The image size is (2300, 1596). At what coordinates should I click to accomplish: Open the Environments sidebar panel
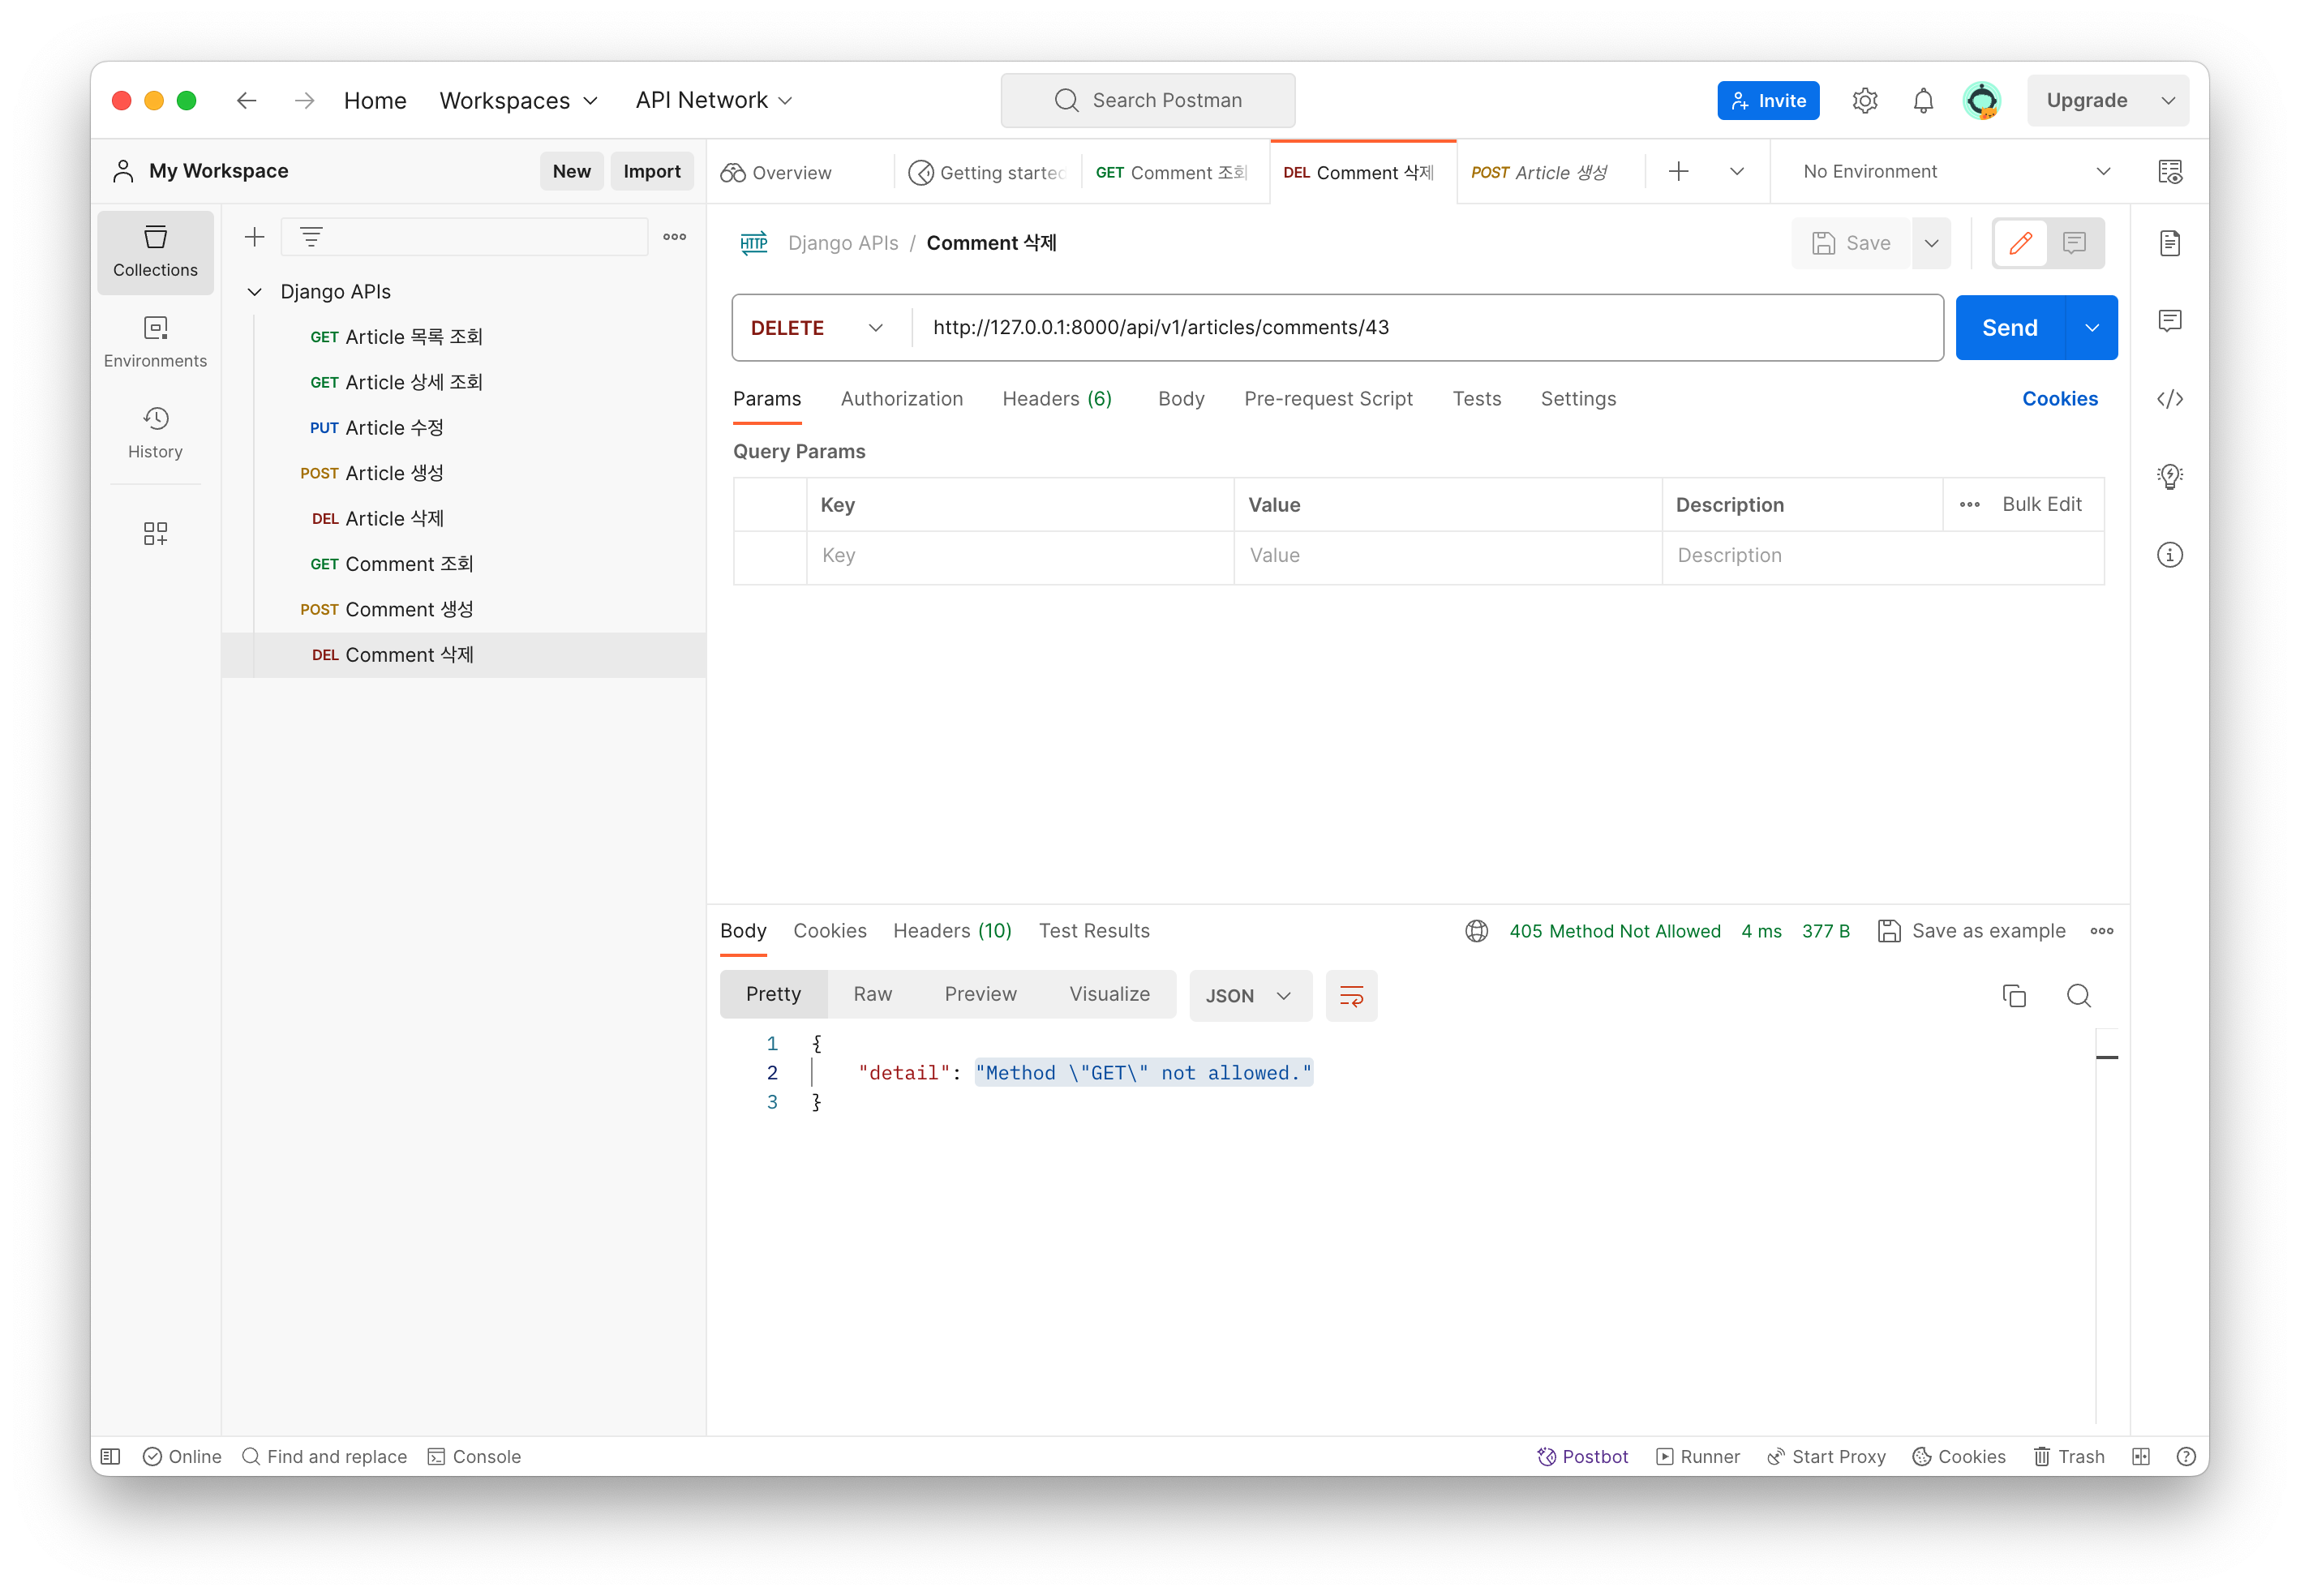coord(155,342)
